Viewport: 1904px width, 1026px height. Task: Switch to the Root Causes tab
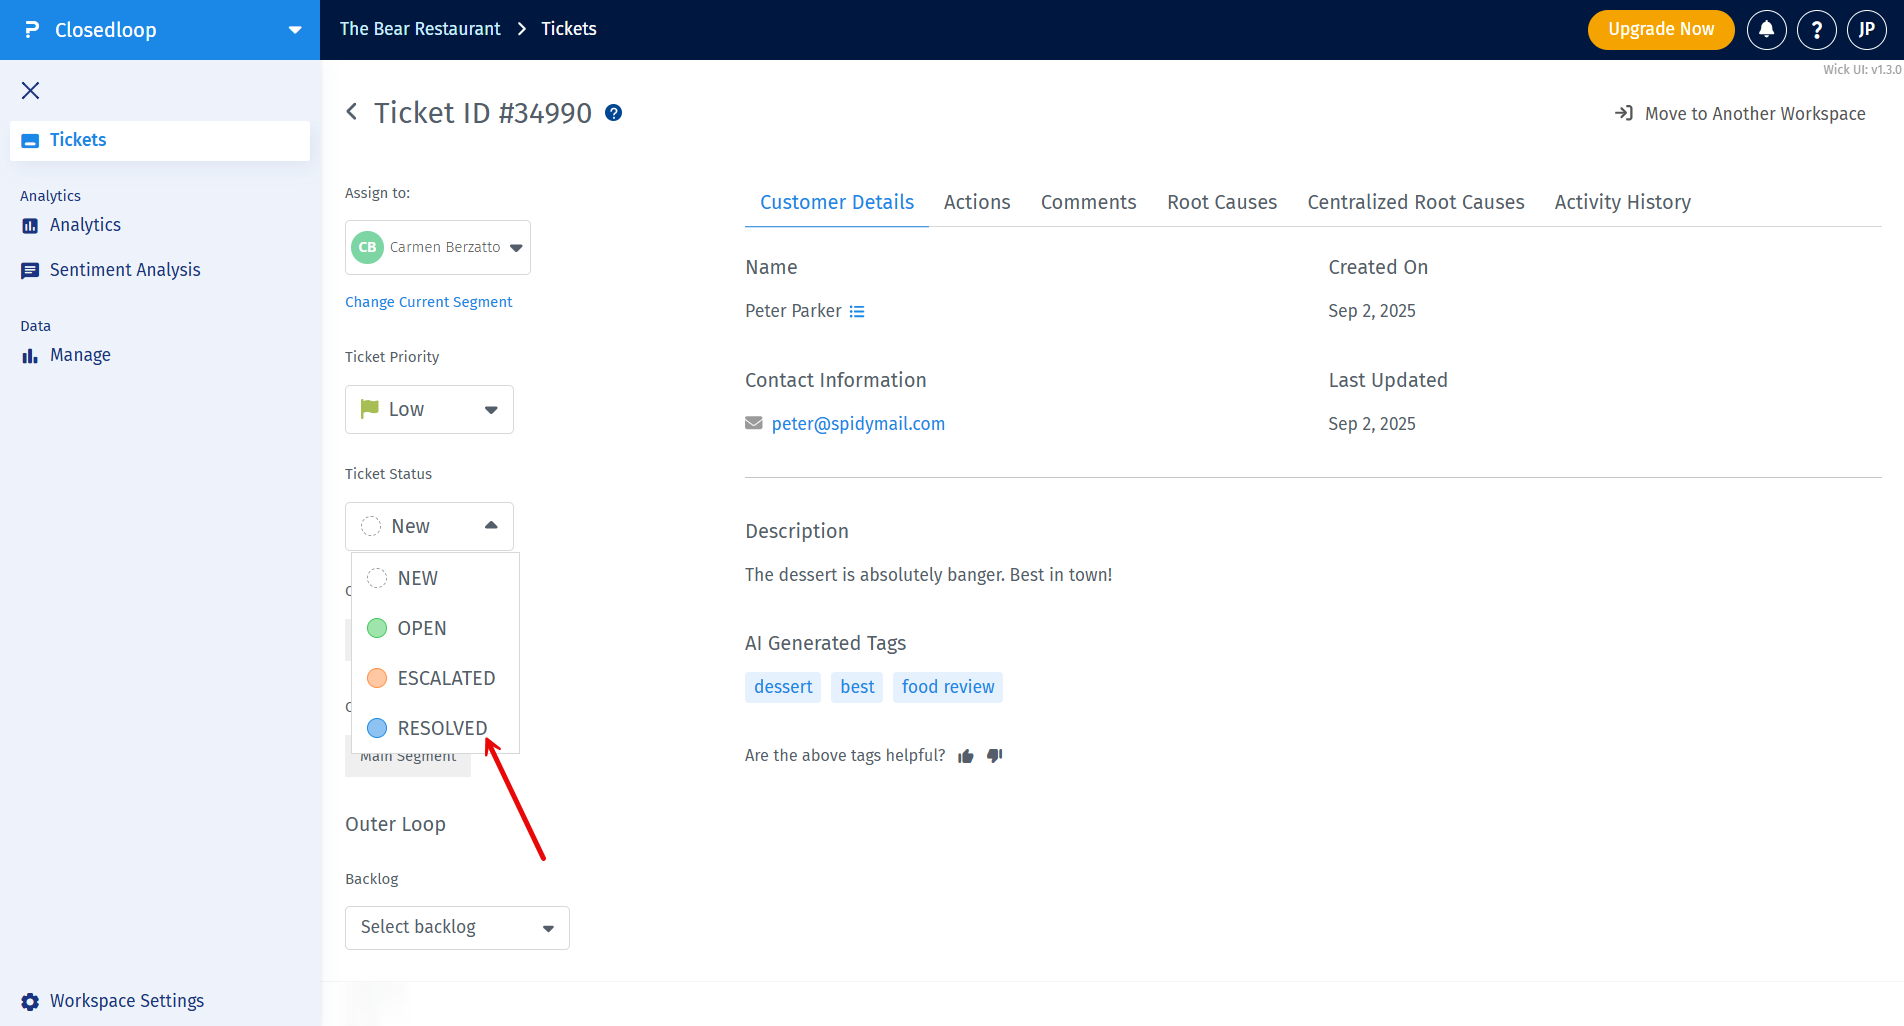tap(1221, 202)
